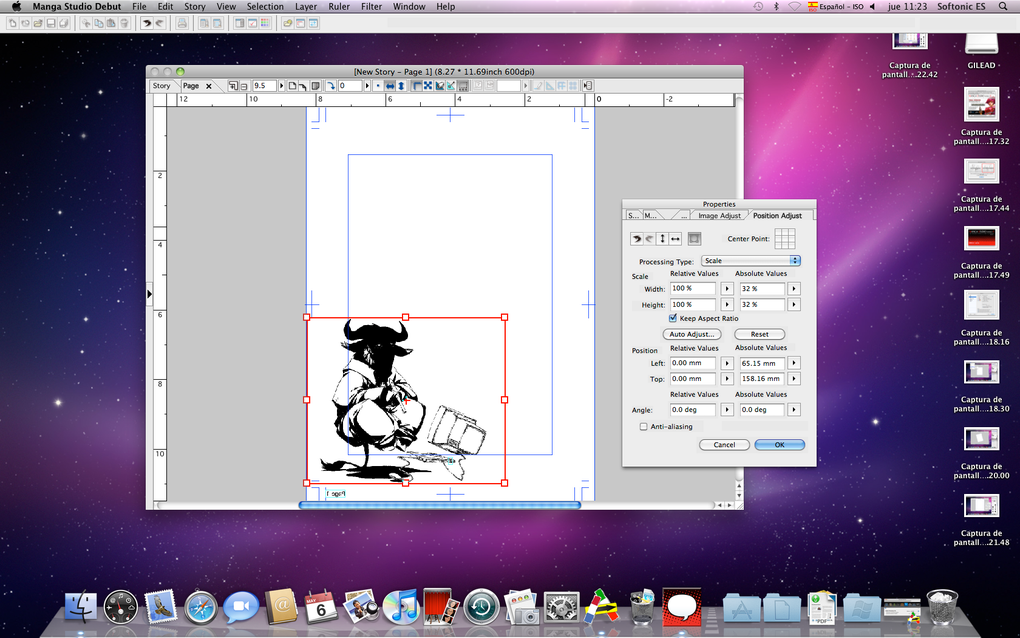Open the File menu
The image size is (1020, 638).
click(x=139, y=7)
